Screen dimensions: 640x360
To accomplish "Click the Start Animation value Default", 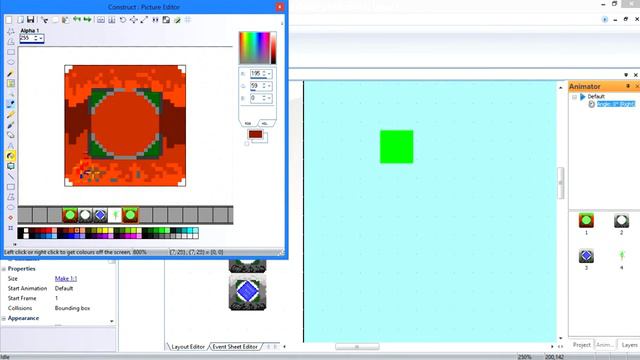I will pyautogui.click(x=64, y=288).
